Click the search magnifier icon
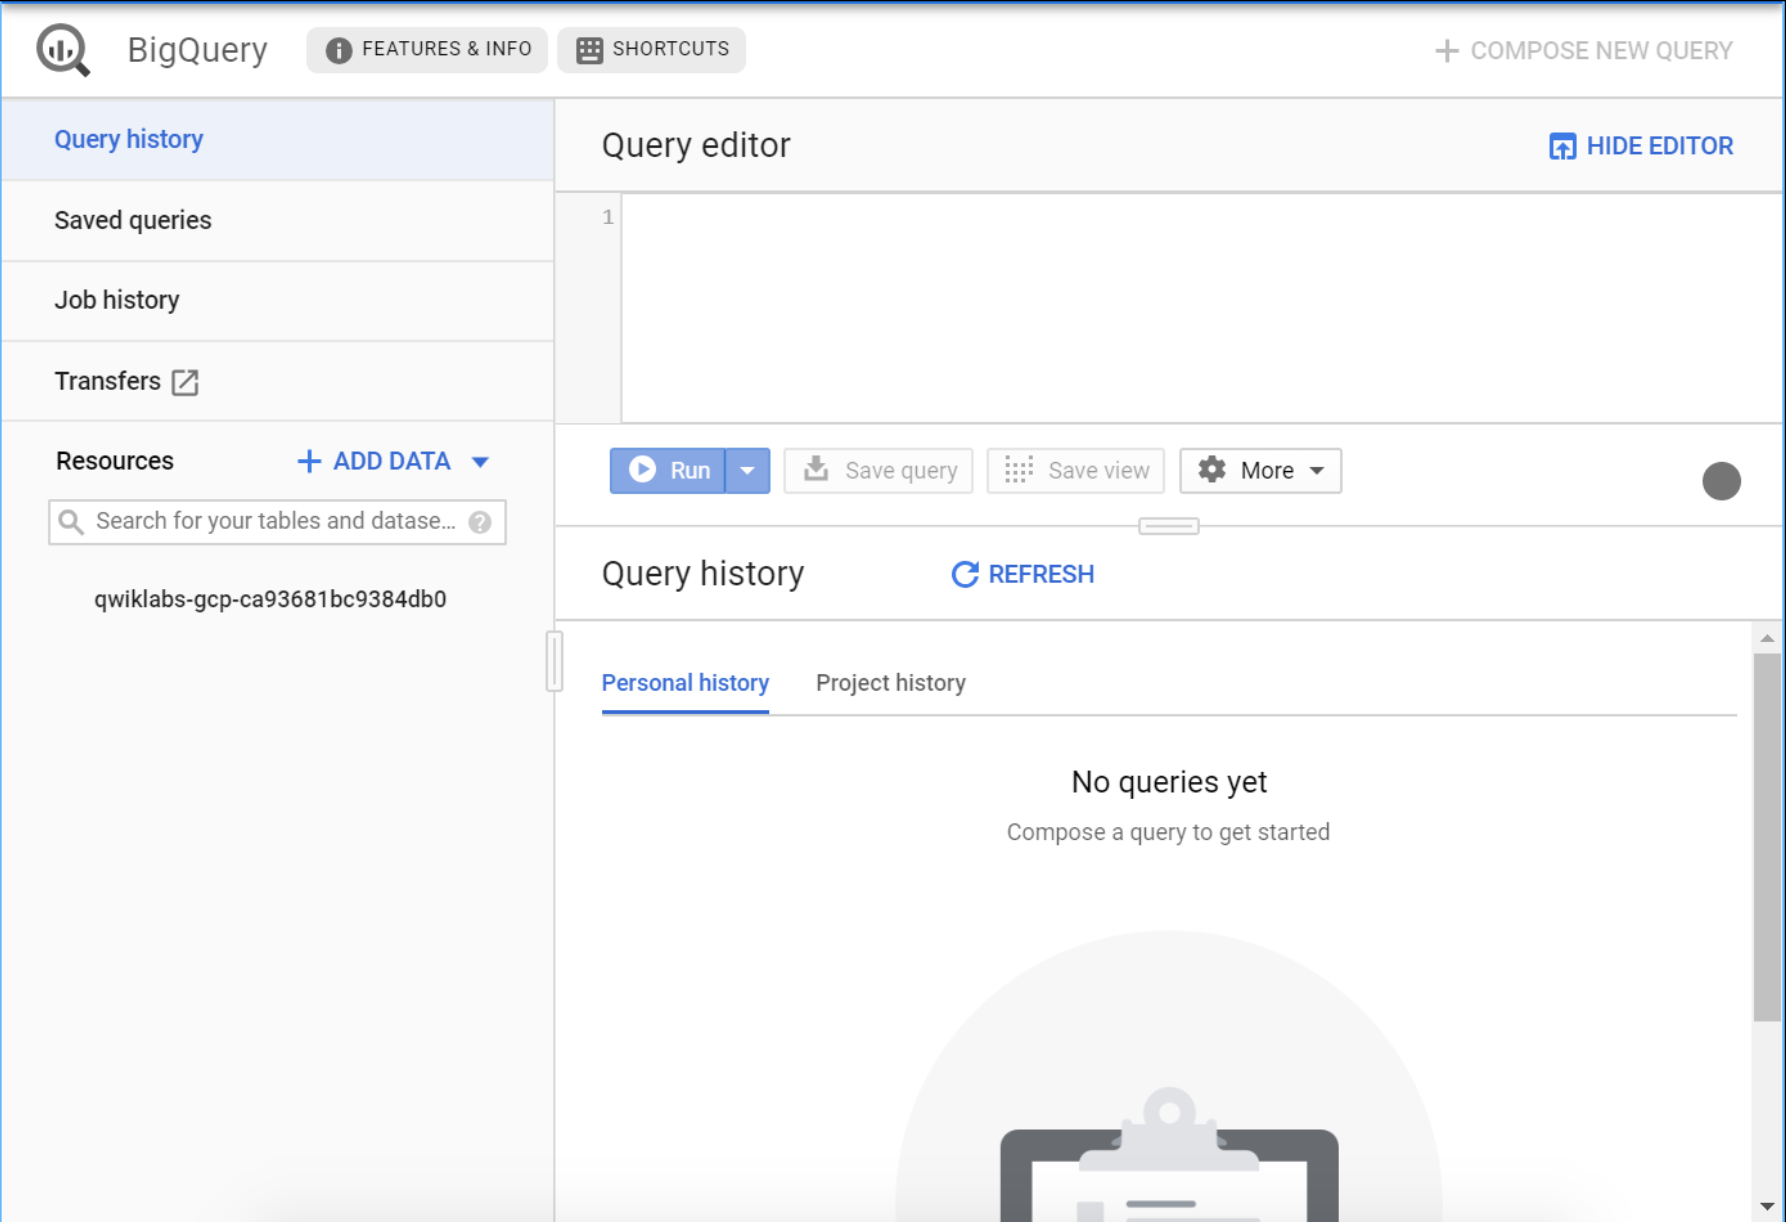 (70, 522)
